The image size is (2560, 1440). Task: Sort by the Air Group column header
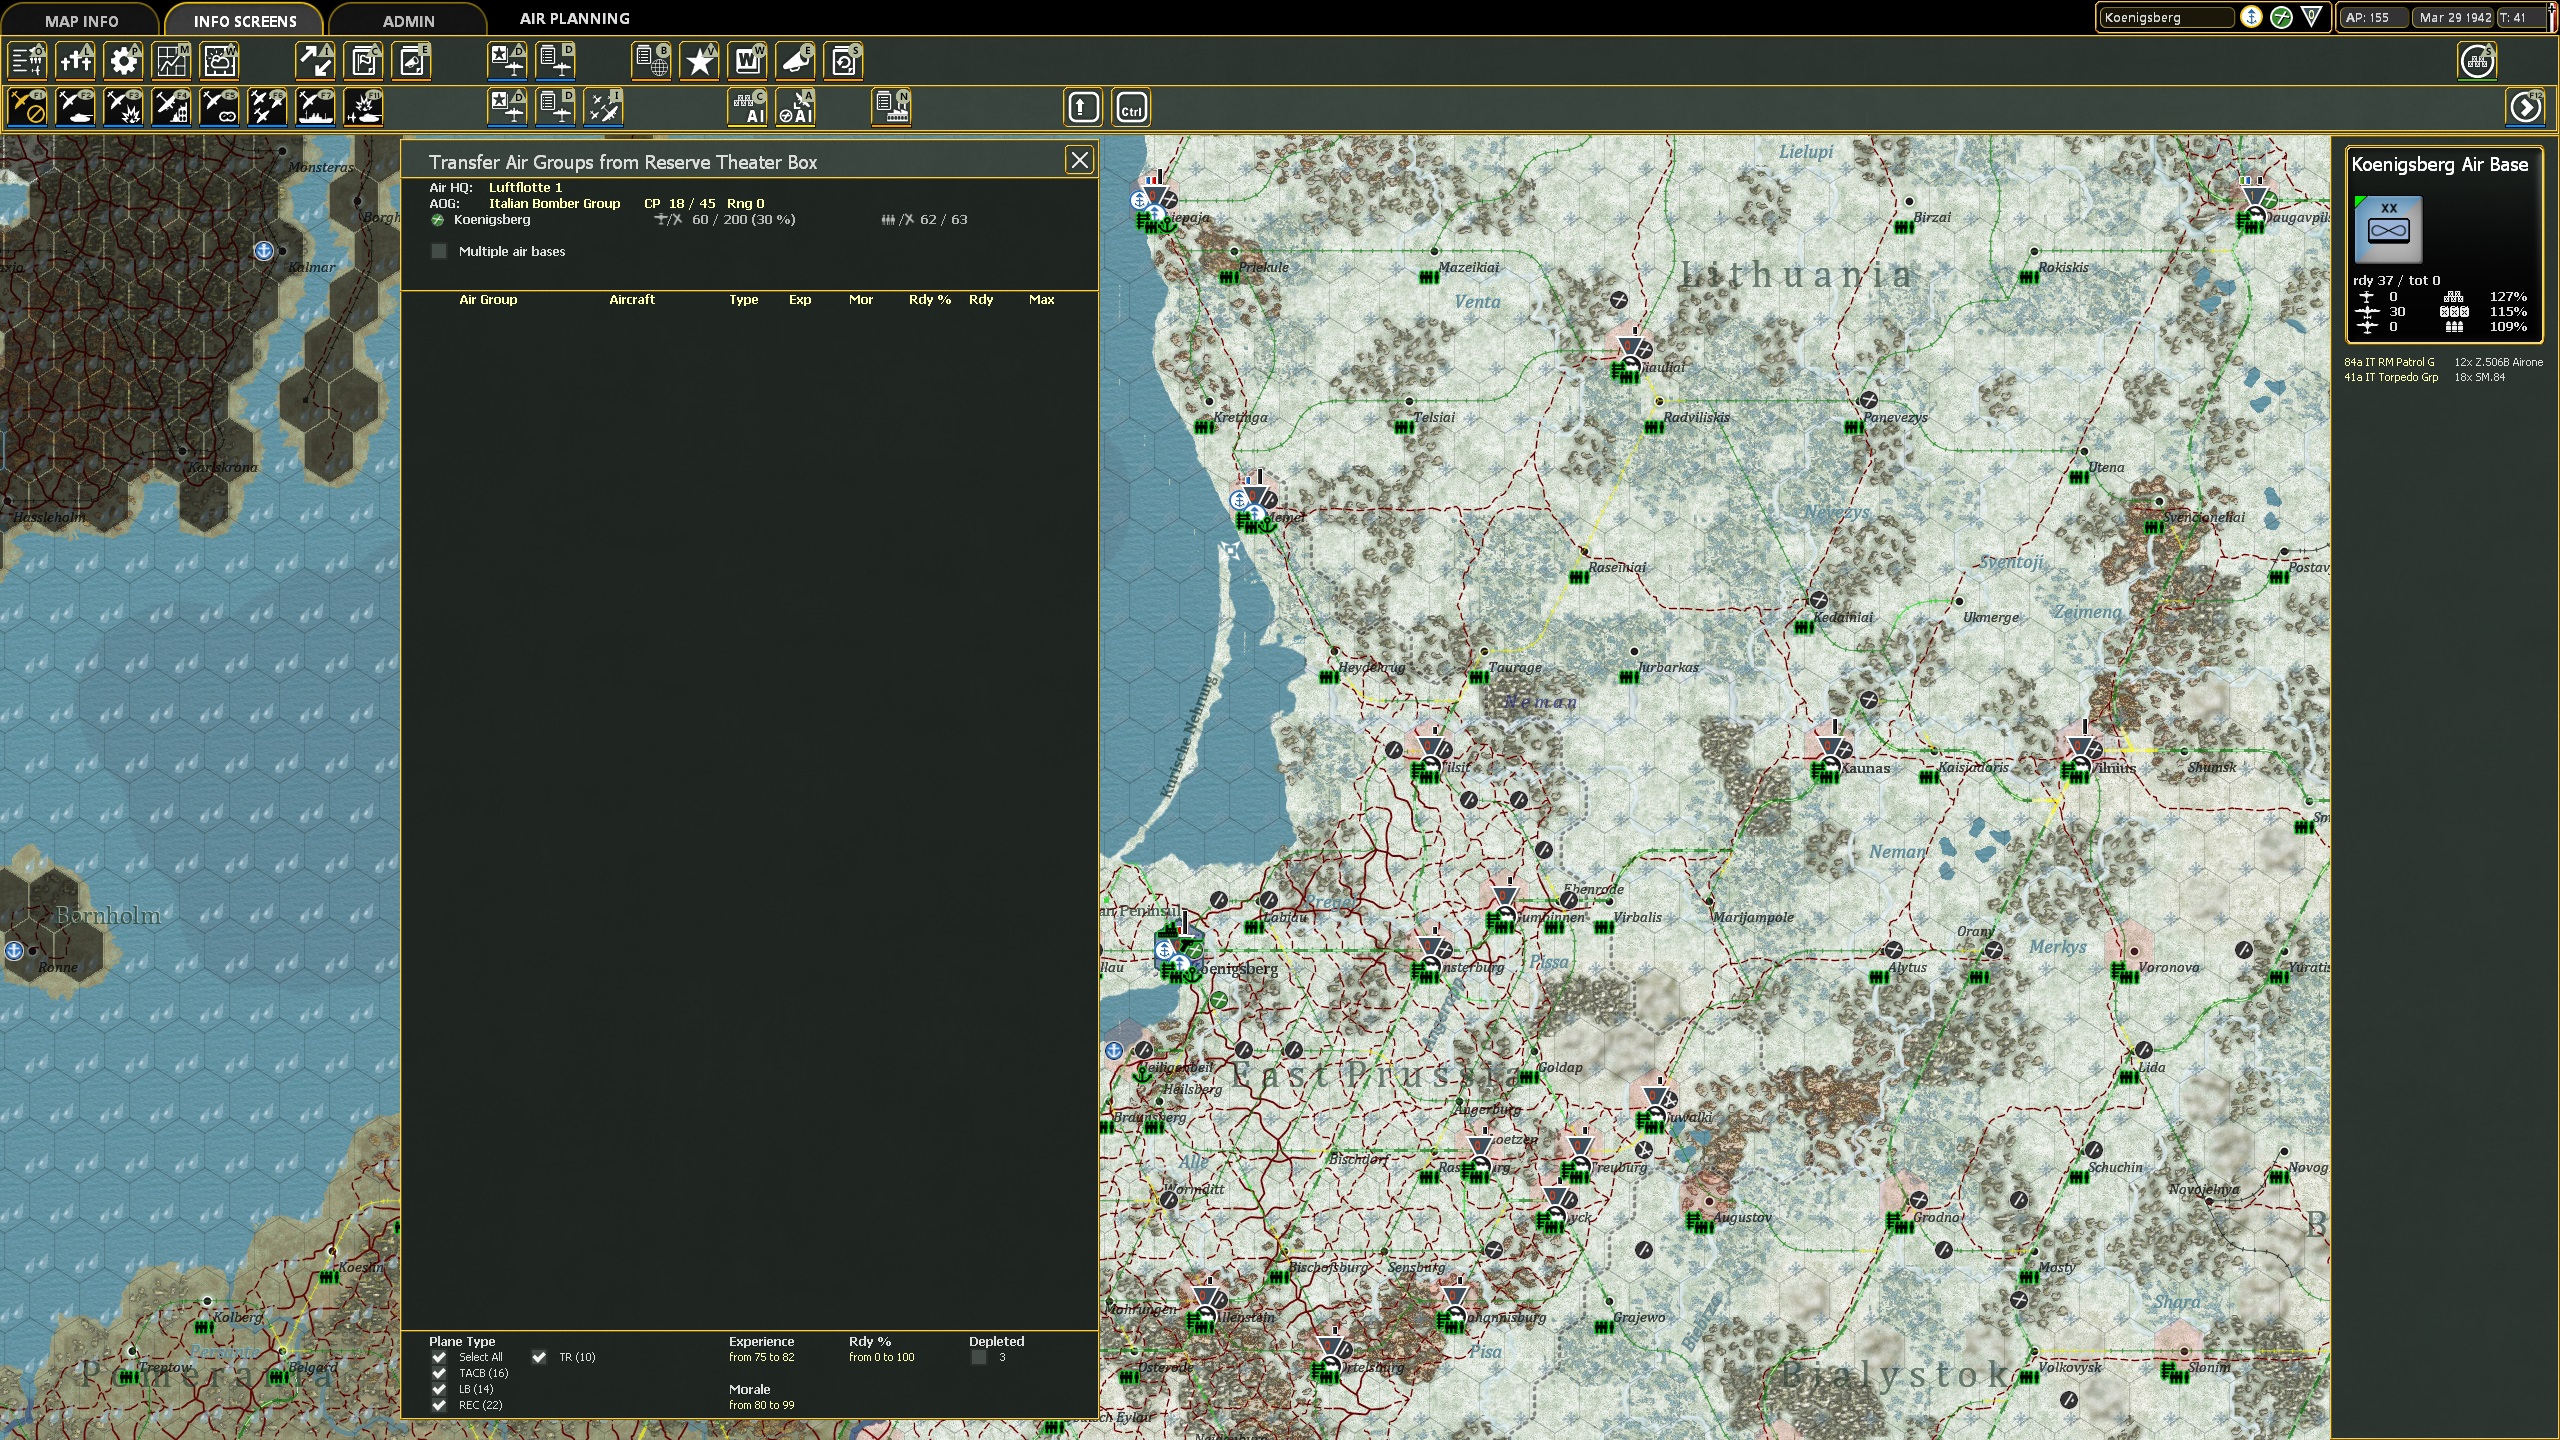click(488, 299)
